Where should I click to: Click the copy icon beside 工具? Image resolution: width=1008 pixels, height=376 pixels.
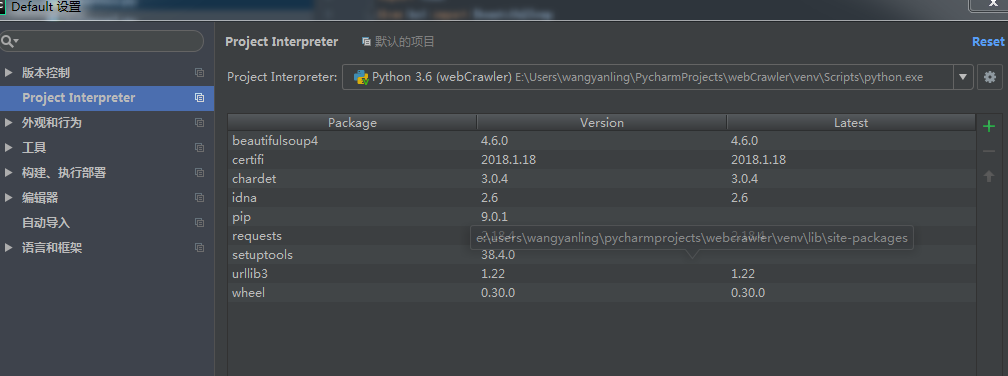[x=199, y=147]
